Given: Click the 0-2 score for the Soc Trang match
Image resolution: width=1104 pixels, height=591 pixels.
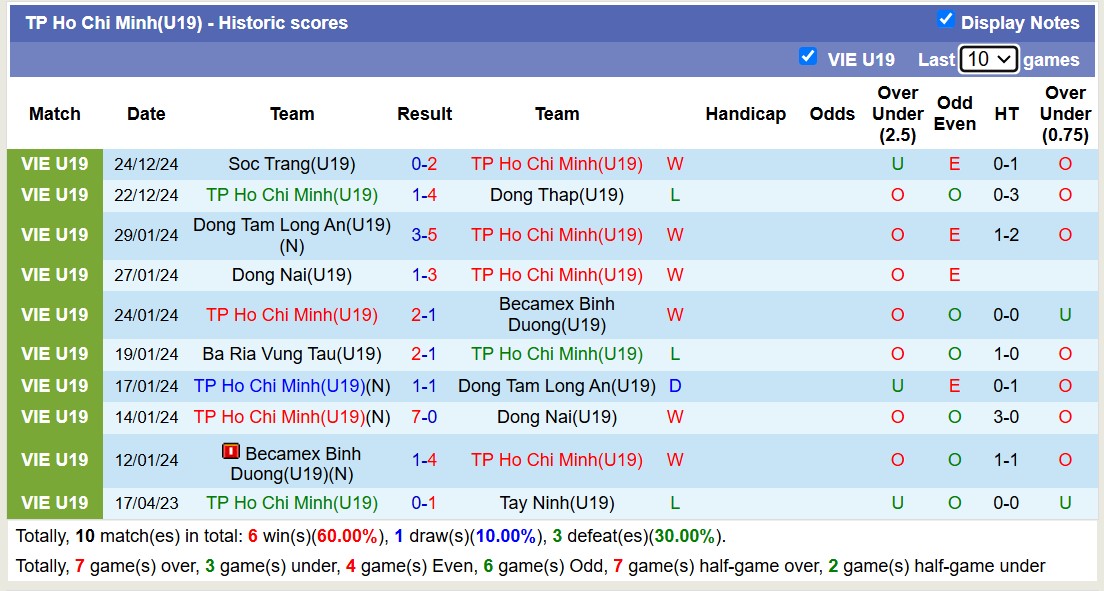Looking at the screenshot, I should [424, 164].
